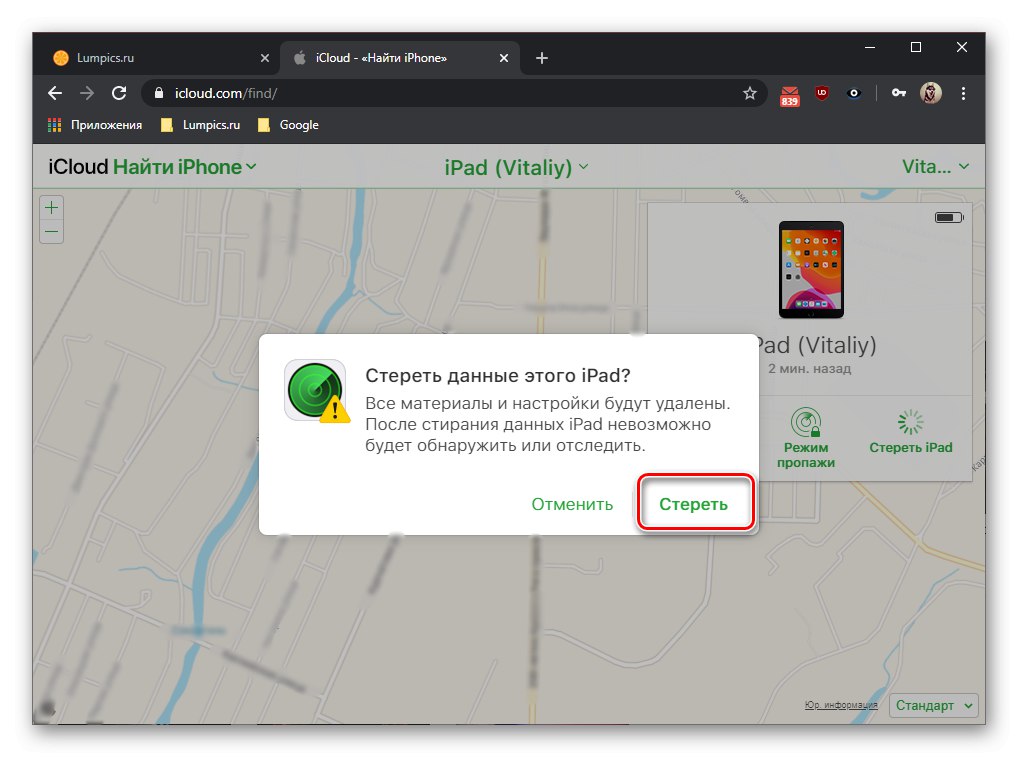
Task: Open the Google bookmark folder
Action: click(288, 125)
